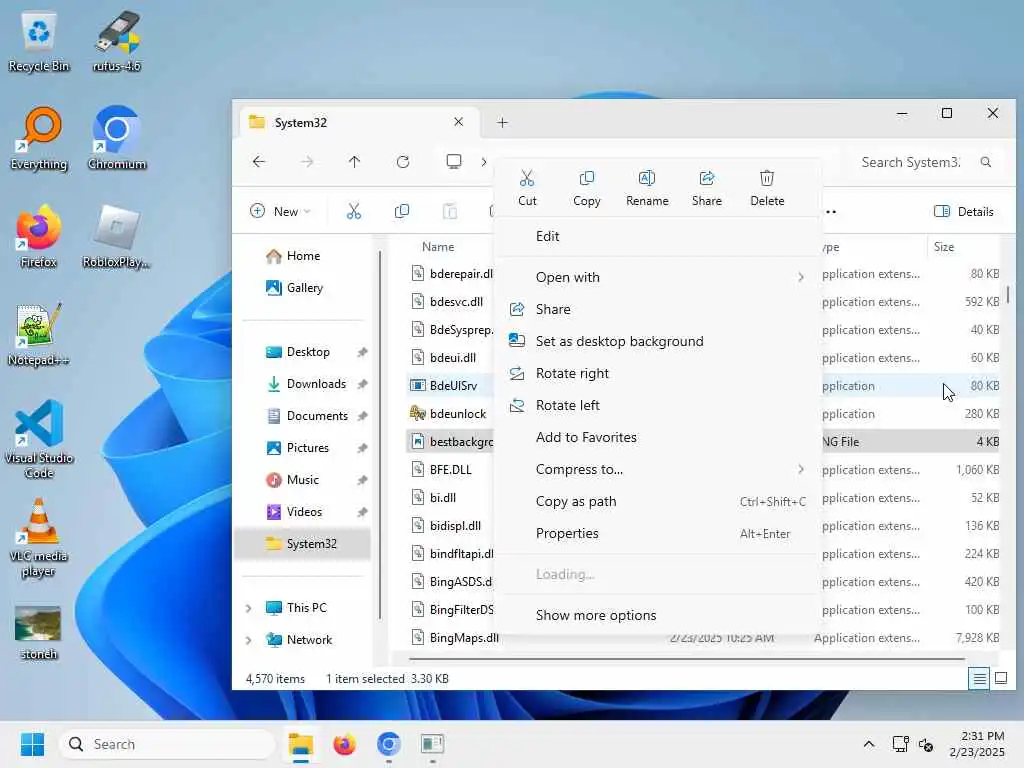This screenshot has width=1024, height=768.
Task: Show hidden system tray icons
Action: click(869, 744)
